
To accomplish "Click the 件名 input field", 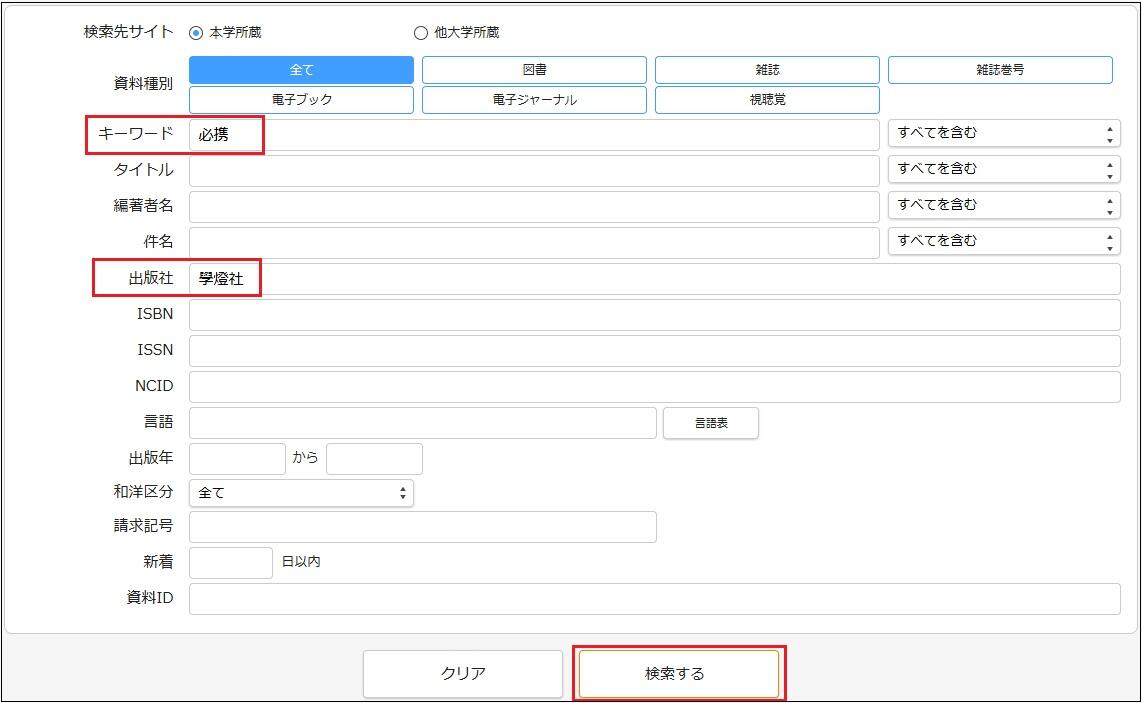I will point(534,243).
